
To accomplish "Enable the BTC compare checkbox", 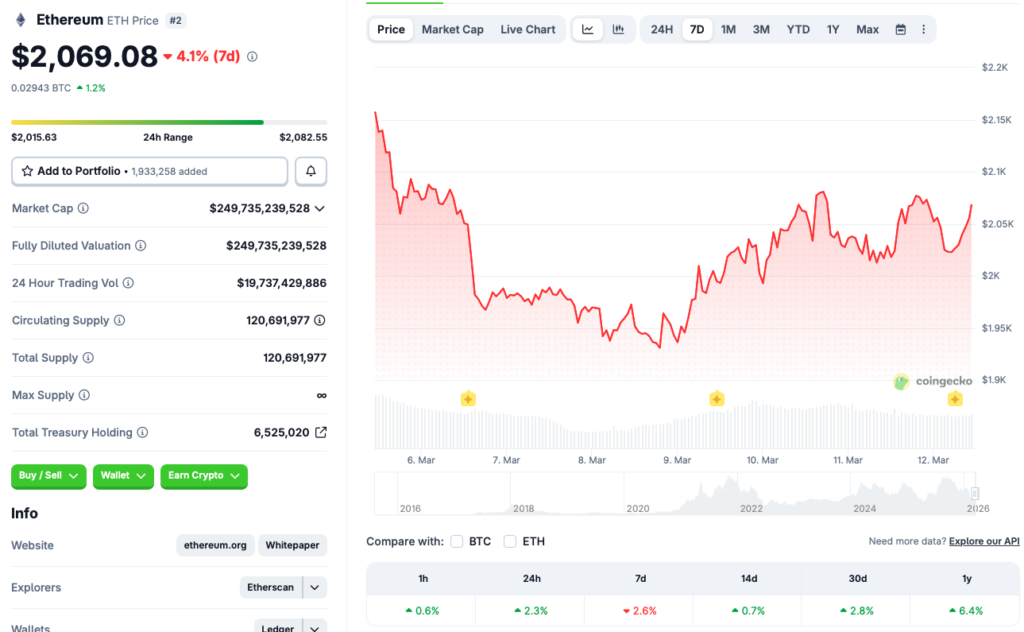I will pos(456,541).
